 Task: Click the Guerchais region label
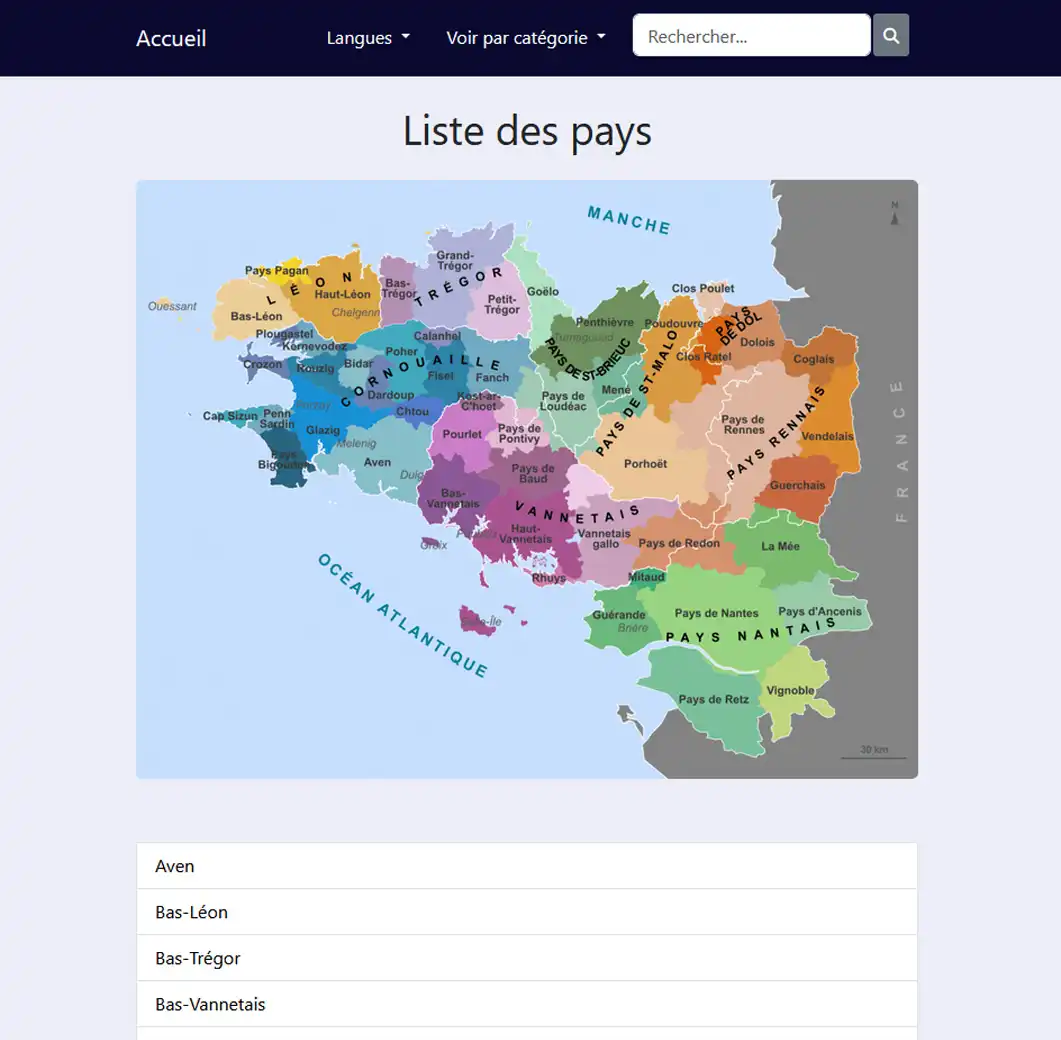(x=797, y=485)
